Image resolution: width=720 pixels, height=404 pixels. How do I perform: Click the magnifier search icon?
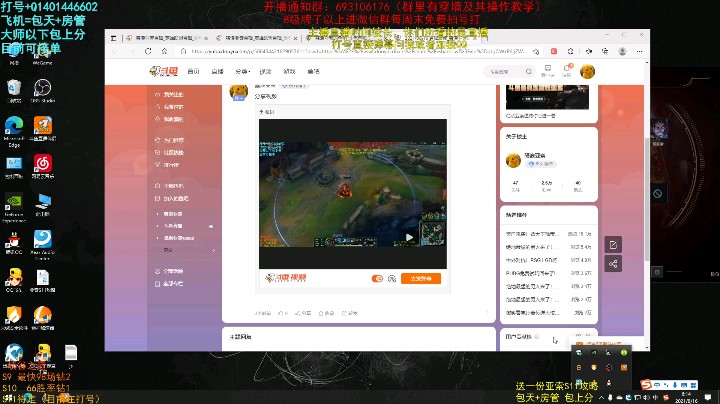click(529, 72)
